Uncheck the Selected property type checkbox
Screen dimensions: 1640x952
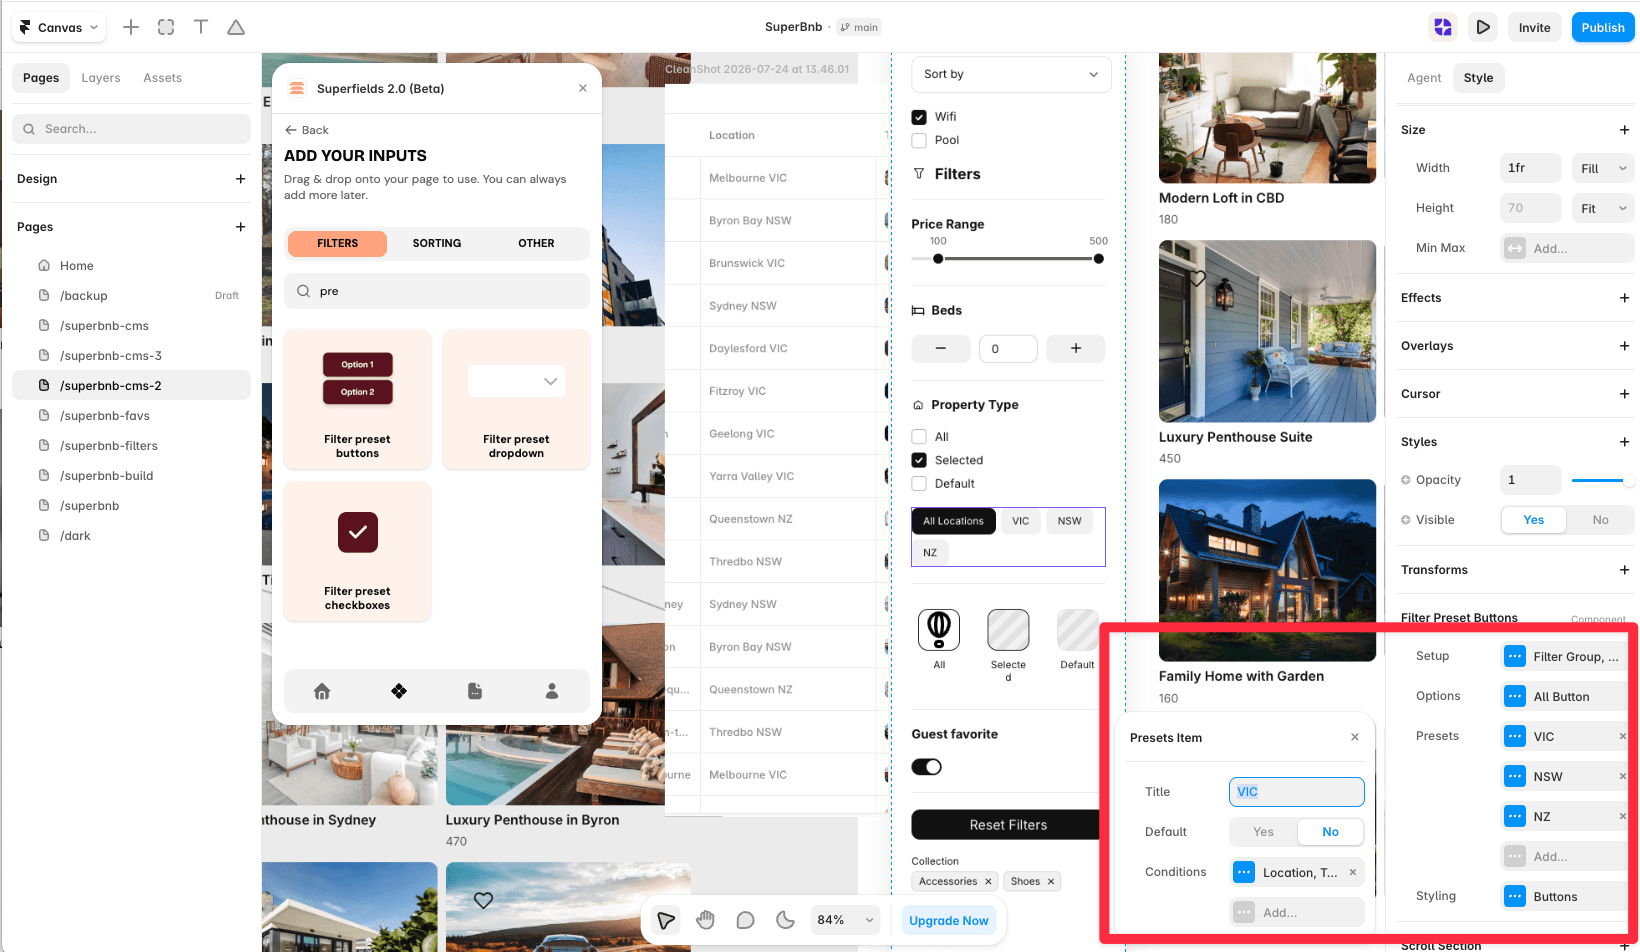(919, 460)
